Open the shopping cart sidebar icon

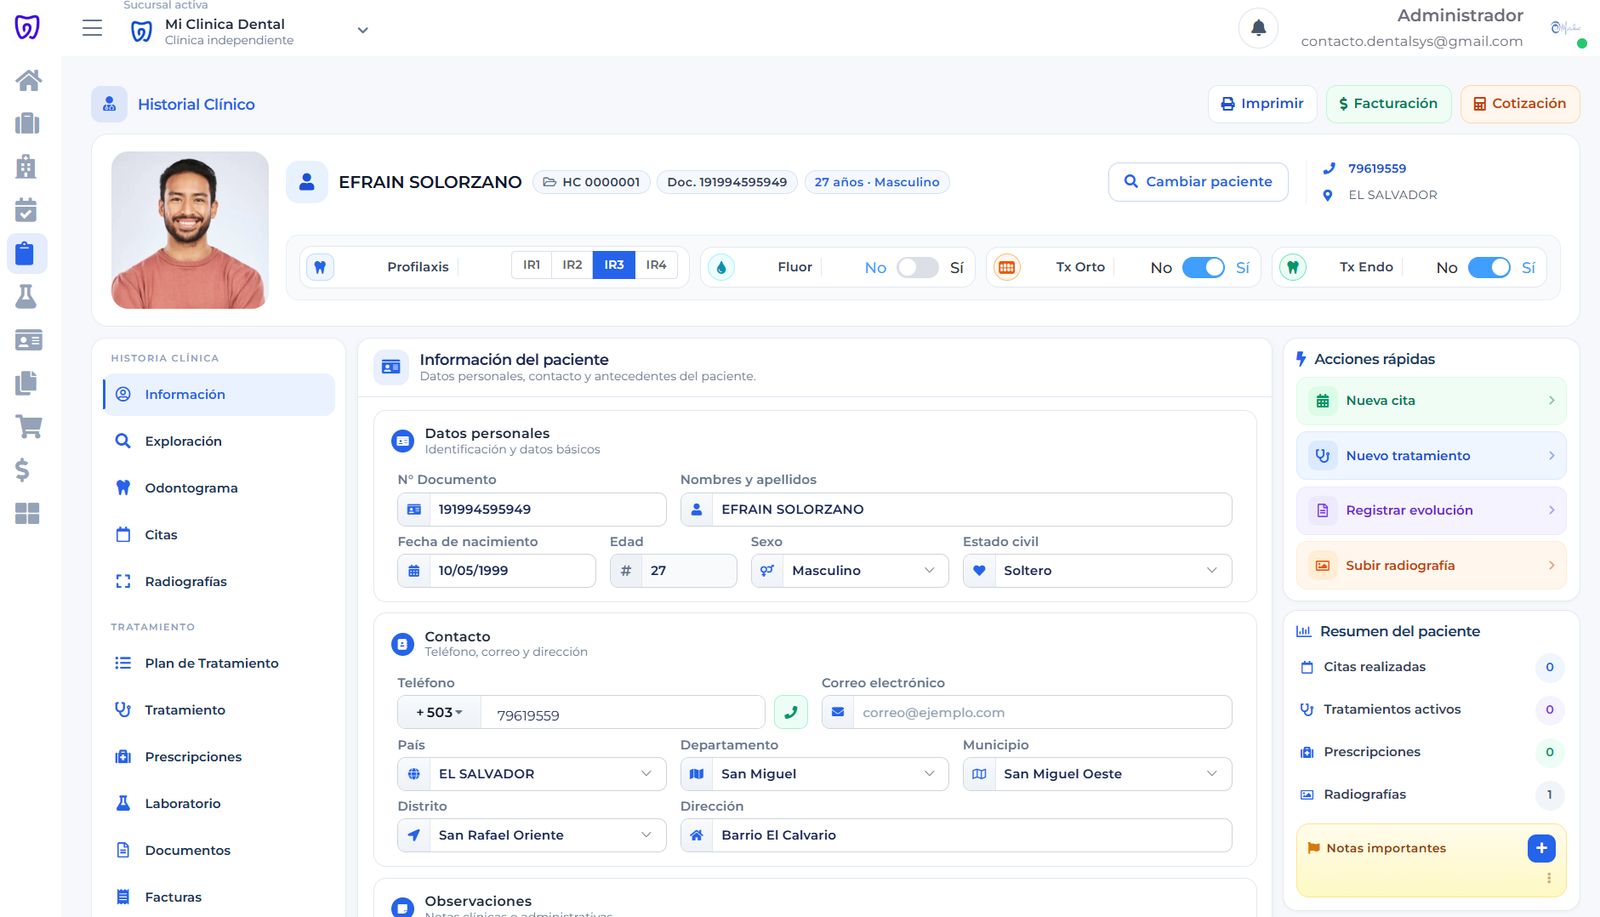[28, 427]
